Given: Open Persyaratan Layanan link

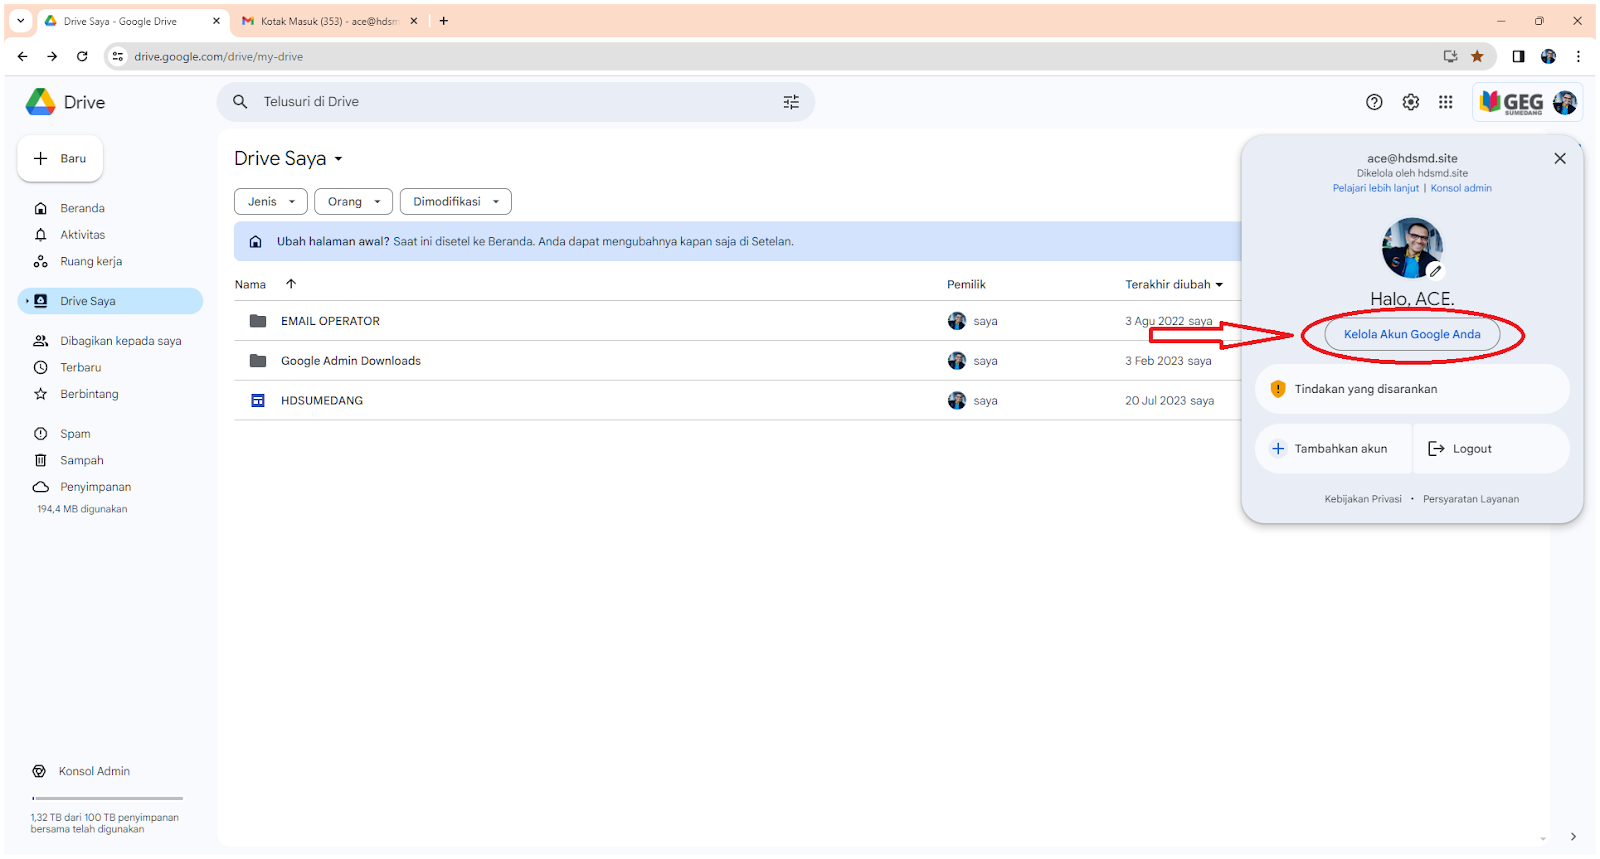Looking at the screenshot, I should pos(1471,499).
